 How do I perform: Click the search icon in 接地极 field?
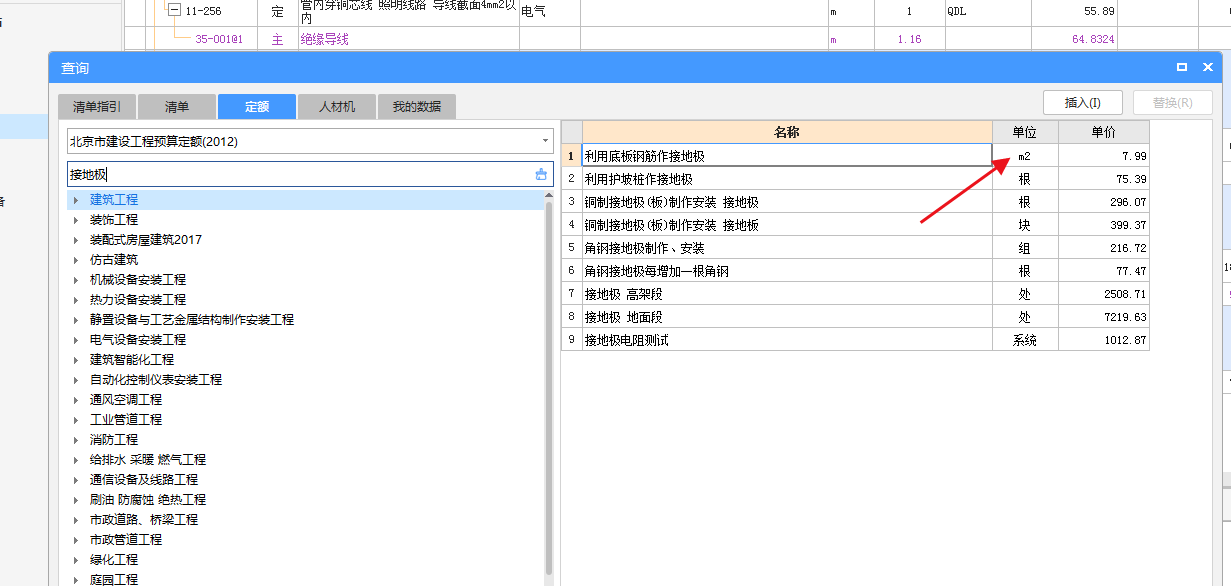pyautogui.click(x=541, y=174)
